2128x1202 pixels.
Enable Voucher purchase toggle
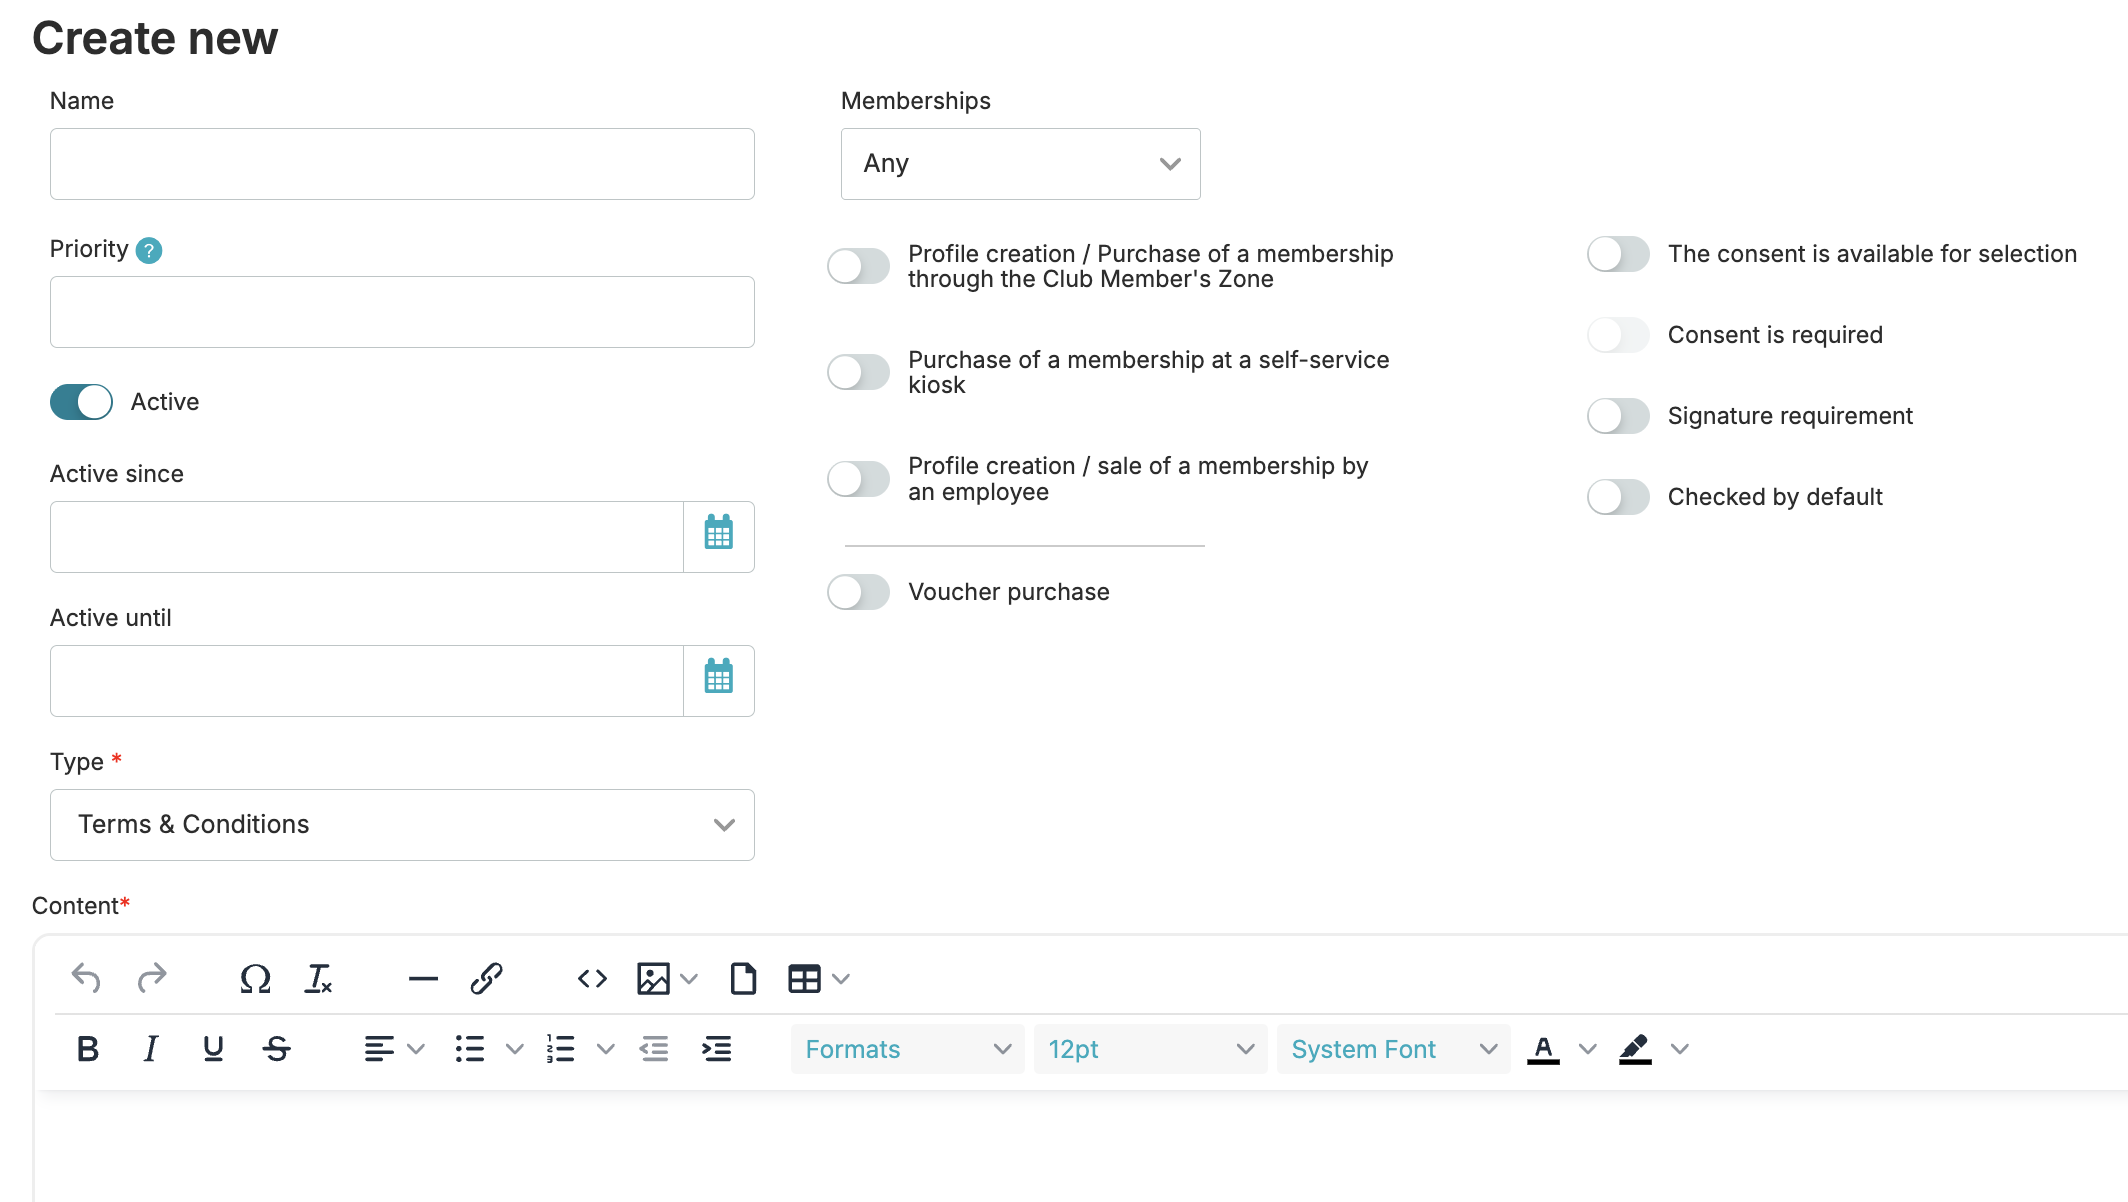[858, 592]
